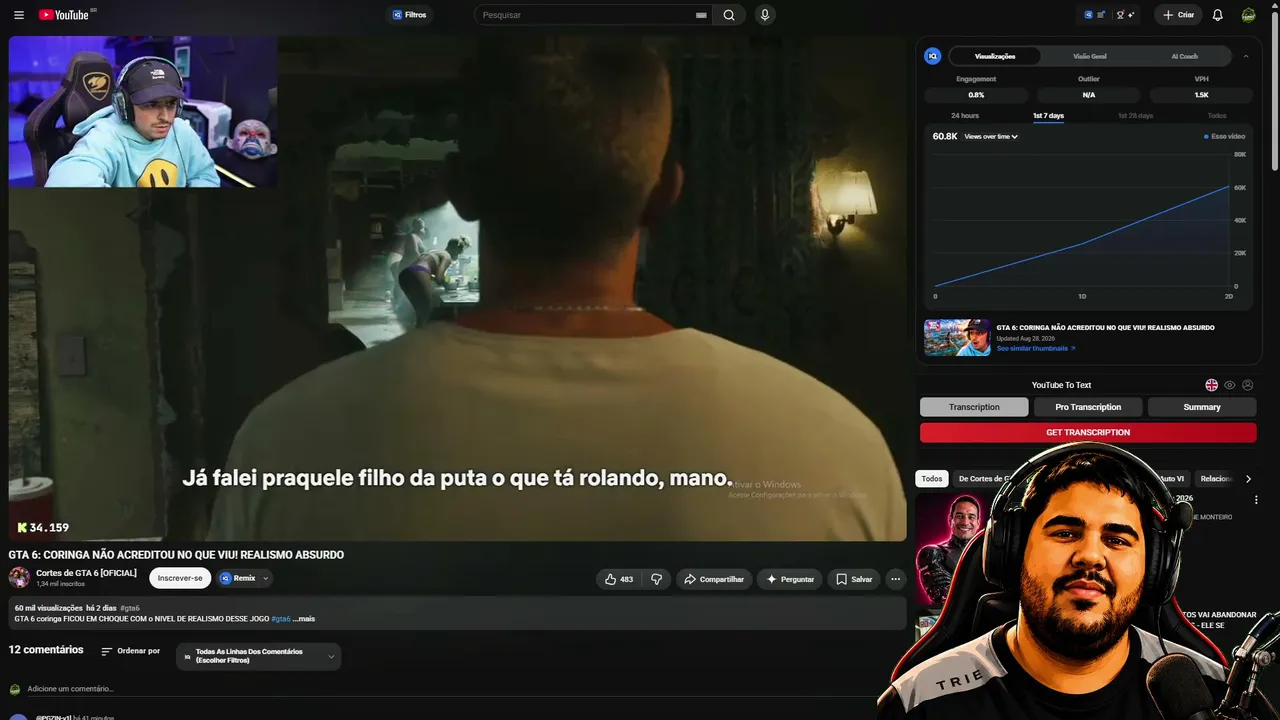Select the 24 hours time range
This screenshot has width=1280, height=720.
(965, 116)
